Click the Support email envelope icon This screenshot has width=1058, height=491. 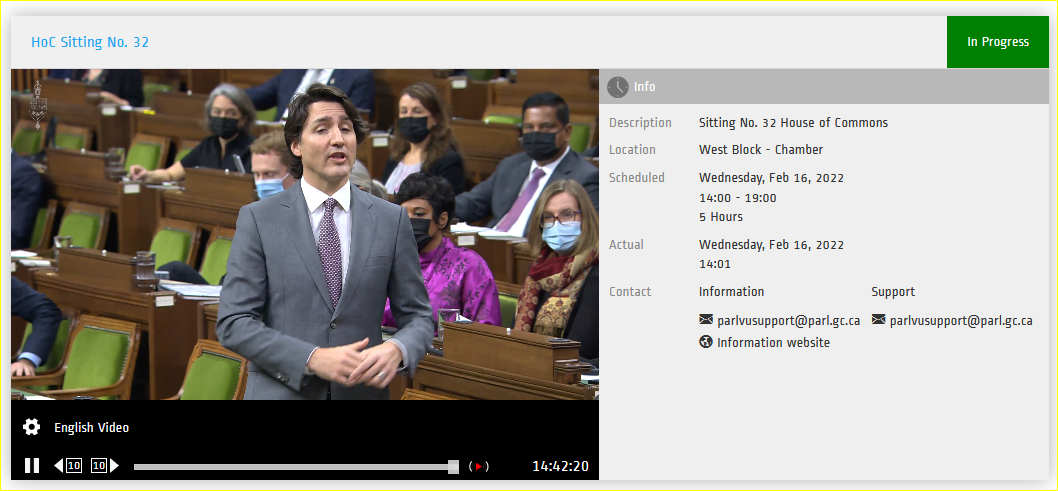pyautogui.click(x=879, y=319)
